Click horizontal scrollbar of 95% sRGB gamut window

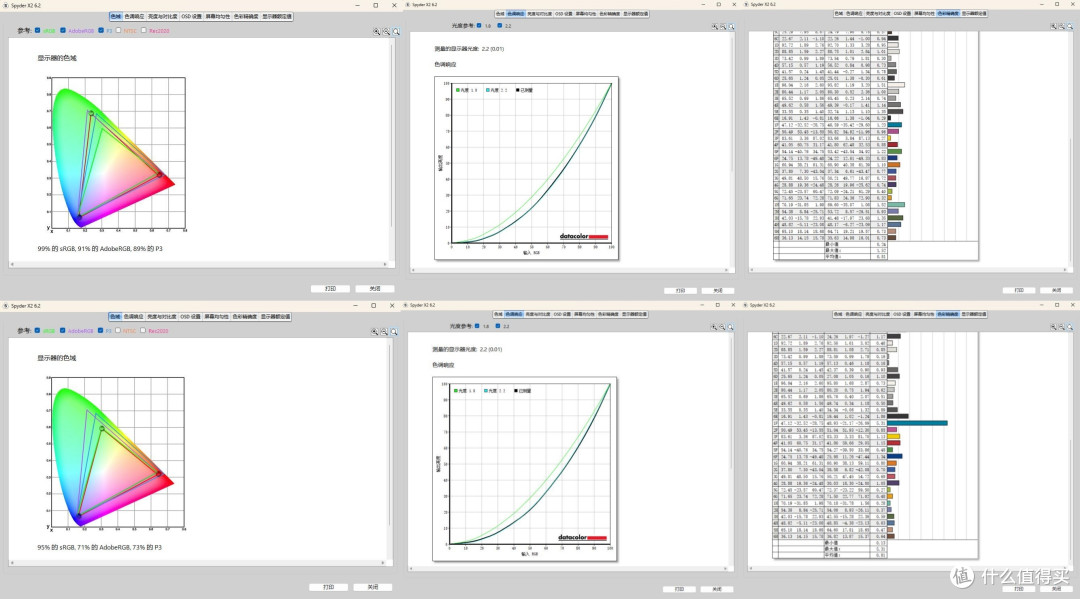pos(198,563)
